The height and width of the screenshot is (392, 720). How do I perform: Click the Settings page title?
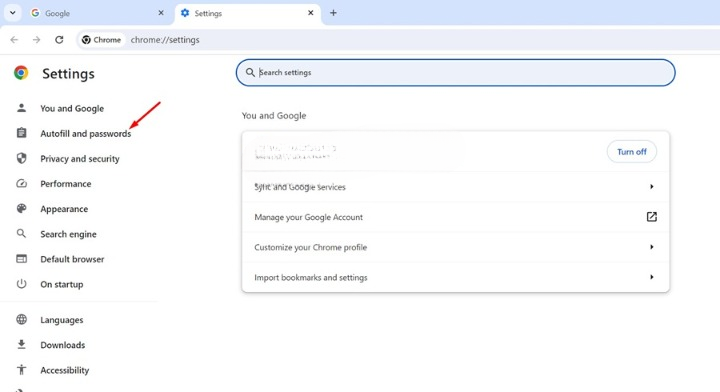click(x=68, y=73)
